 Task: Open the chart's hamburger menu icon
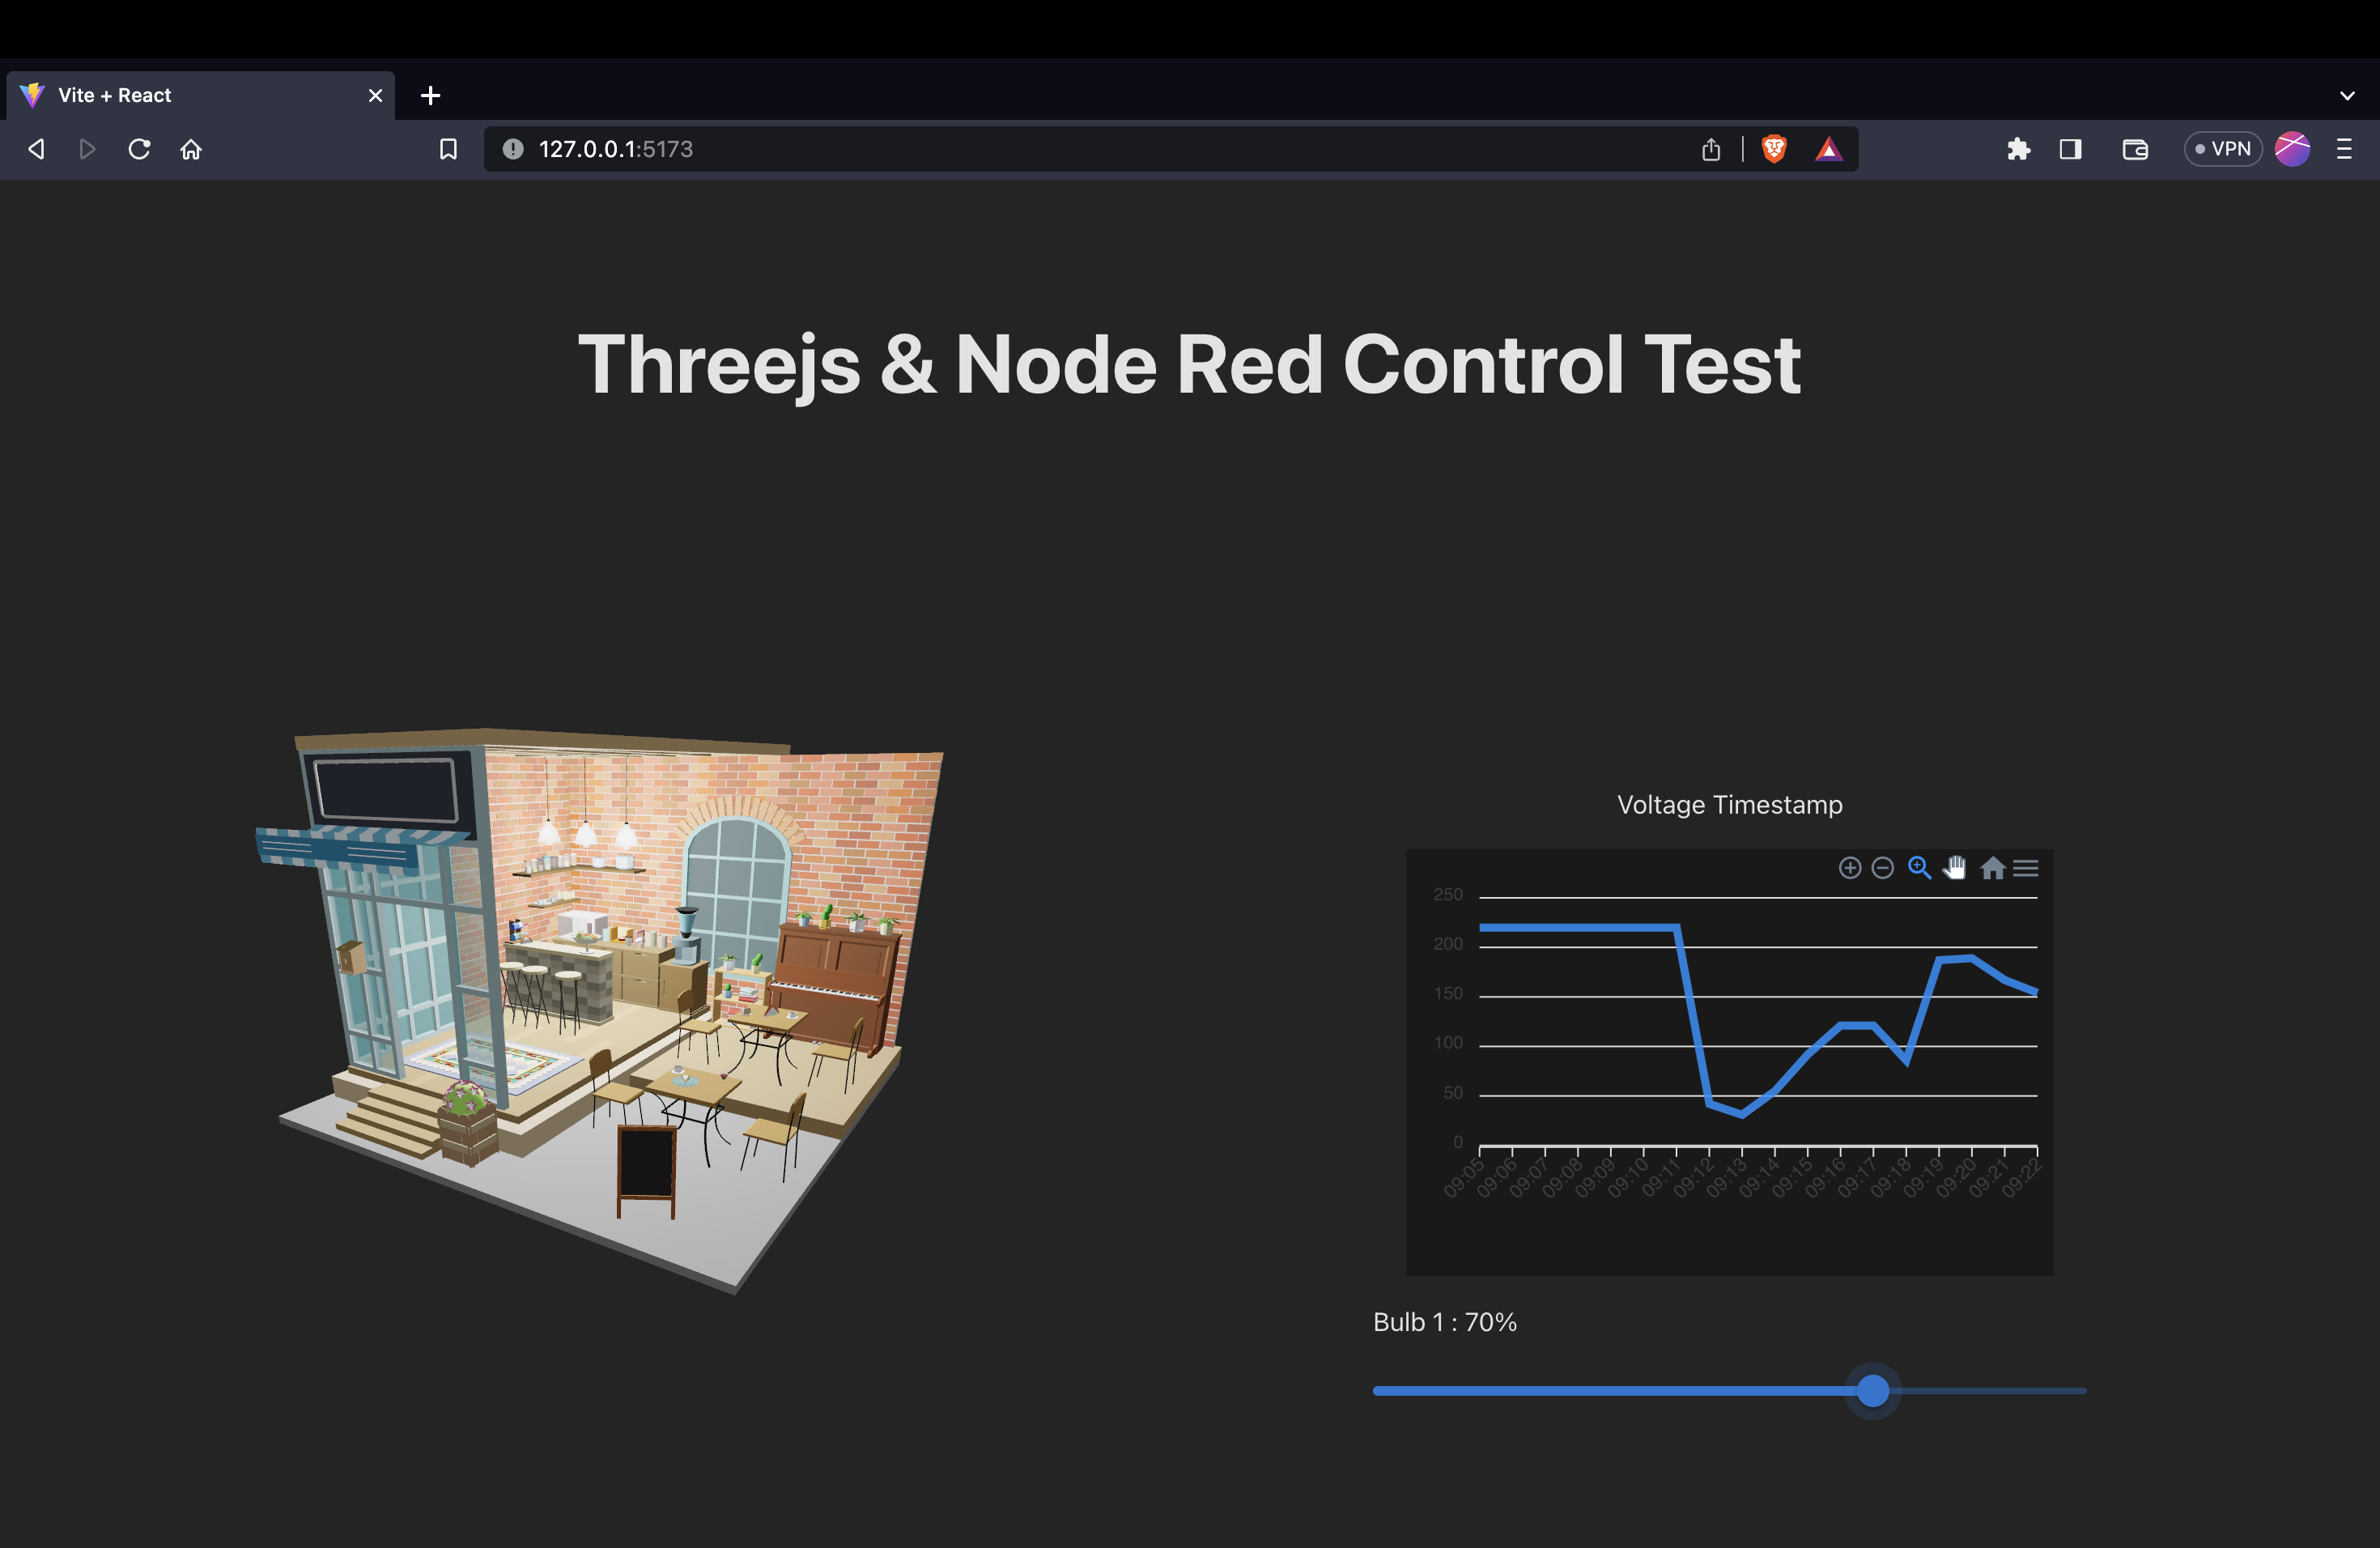click(x=2027, y=868)
